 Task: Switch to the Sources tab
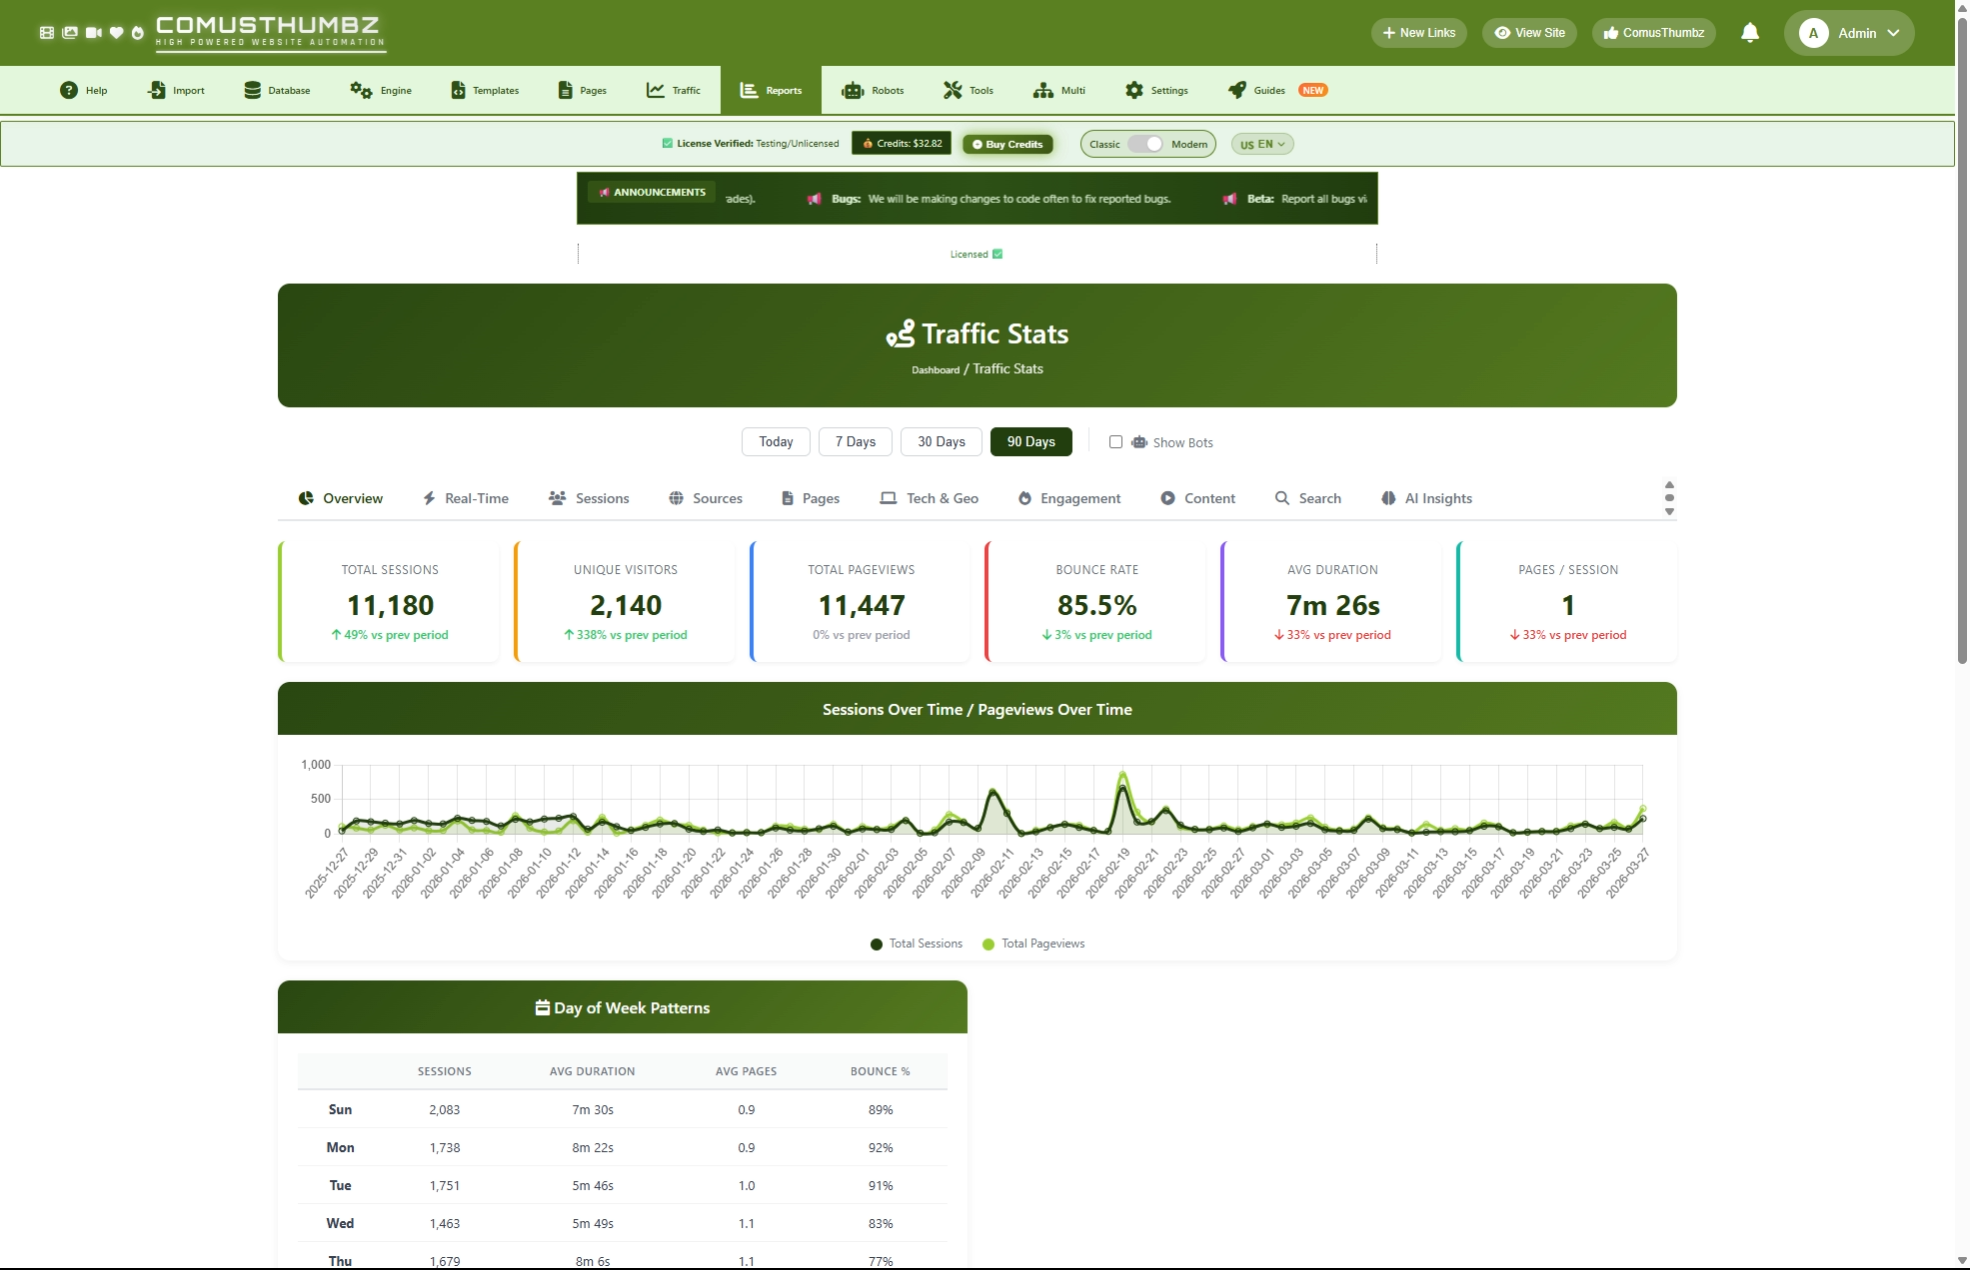[705, 498]
